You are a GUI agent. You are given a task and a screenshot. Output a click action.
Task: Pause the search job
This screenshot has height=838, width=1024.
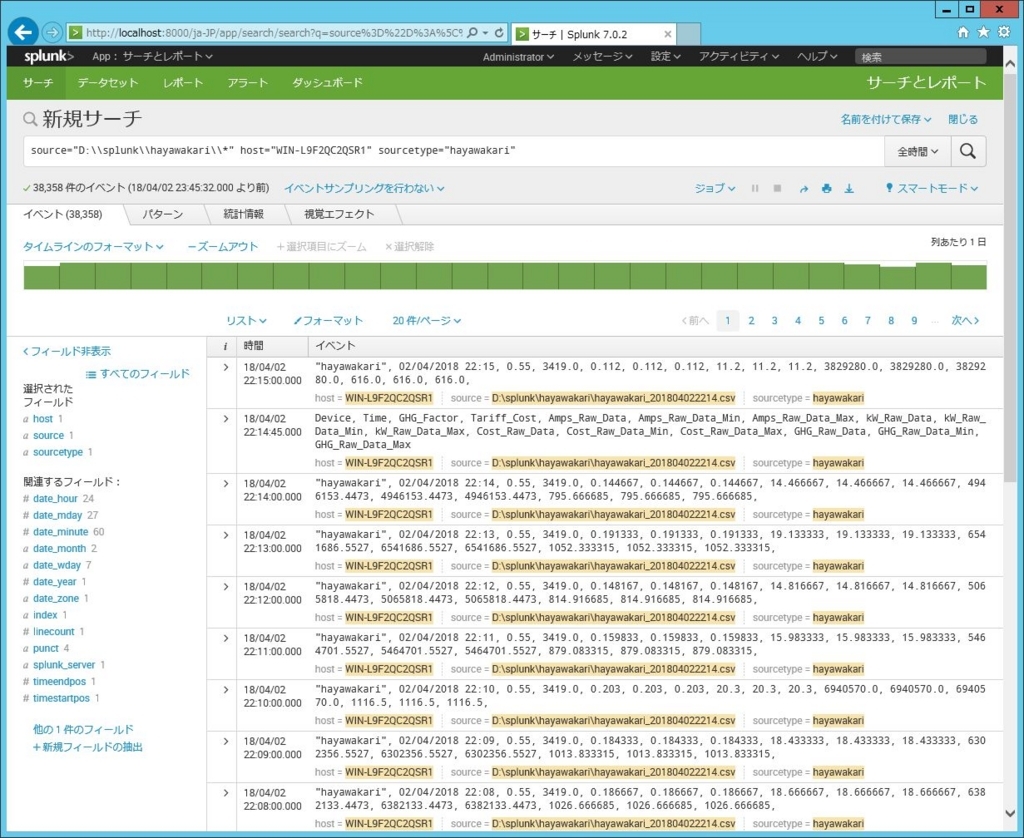click(x=755, y=188)
